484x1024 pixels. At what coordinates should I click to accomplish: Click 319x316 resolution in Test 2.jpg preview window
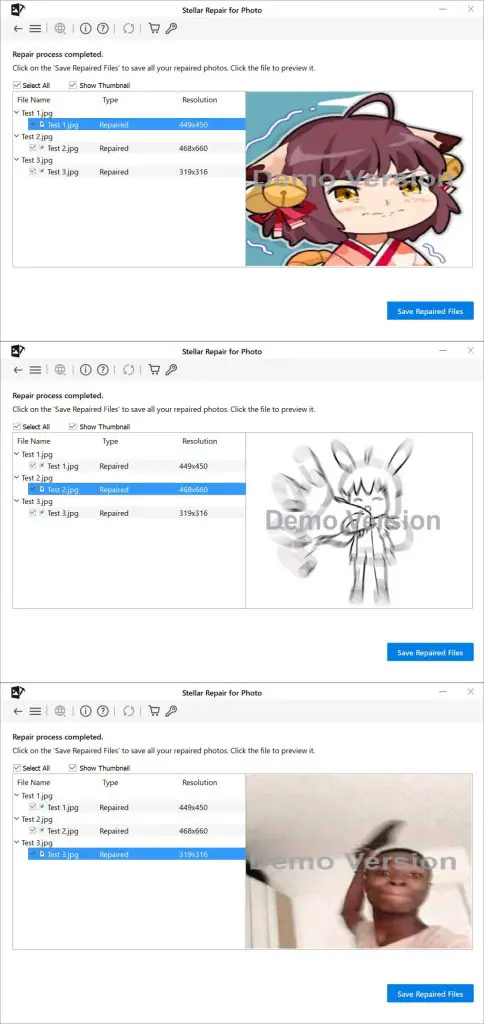pos(193,513)
